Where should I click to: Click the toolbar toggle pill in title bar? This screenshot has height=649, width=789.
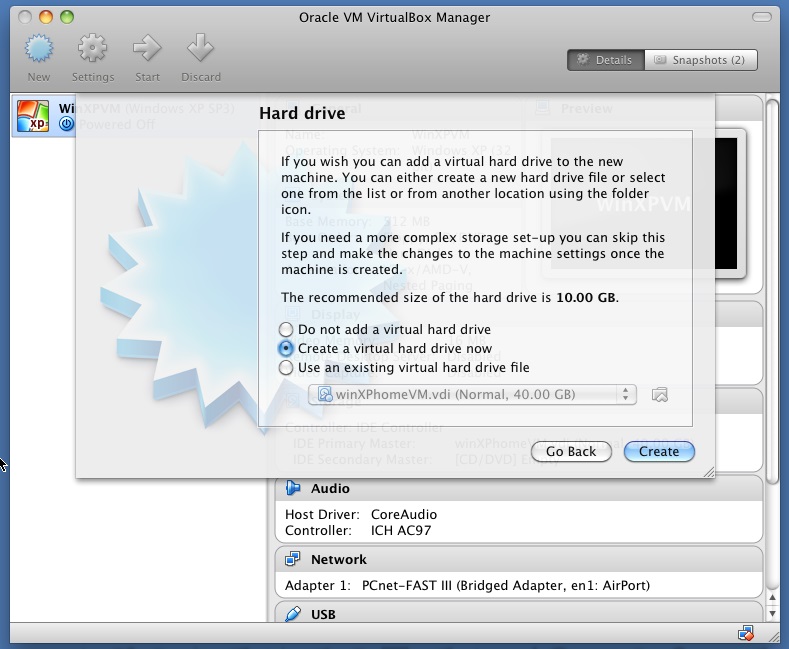click(762, 18)
